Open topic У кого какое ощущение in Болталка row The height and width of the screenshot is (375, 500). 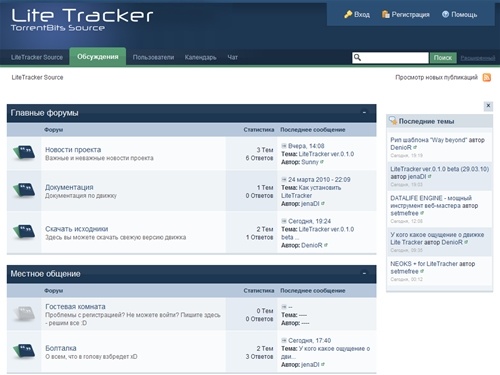[x=325, y=352]
